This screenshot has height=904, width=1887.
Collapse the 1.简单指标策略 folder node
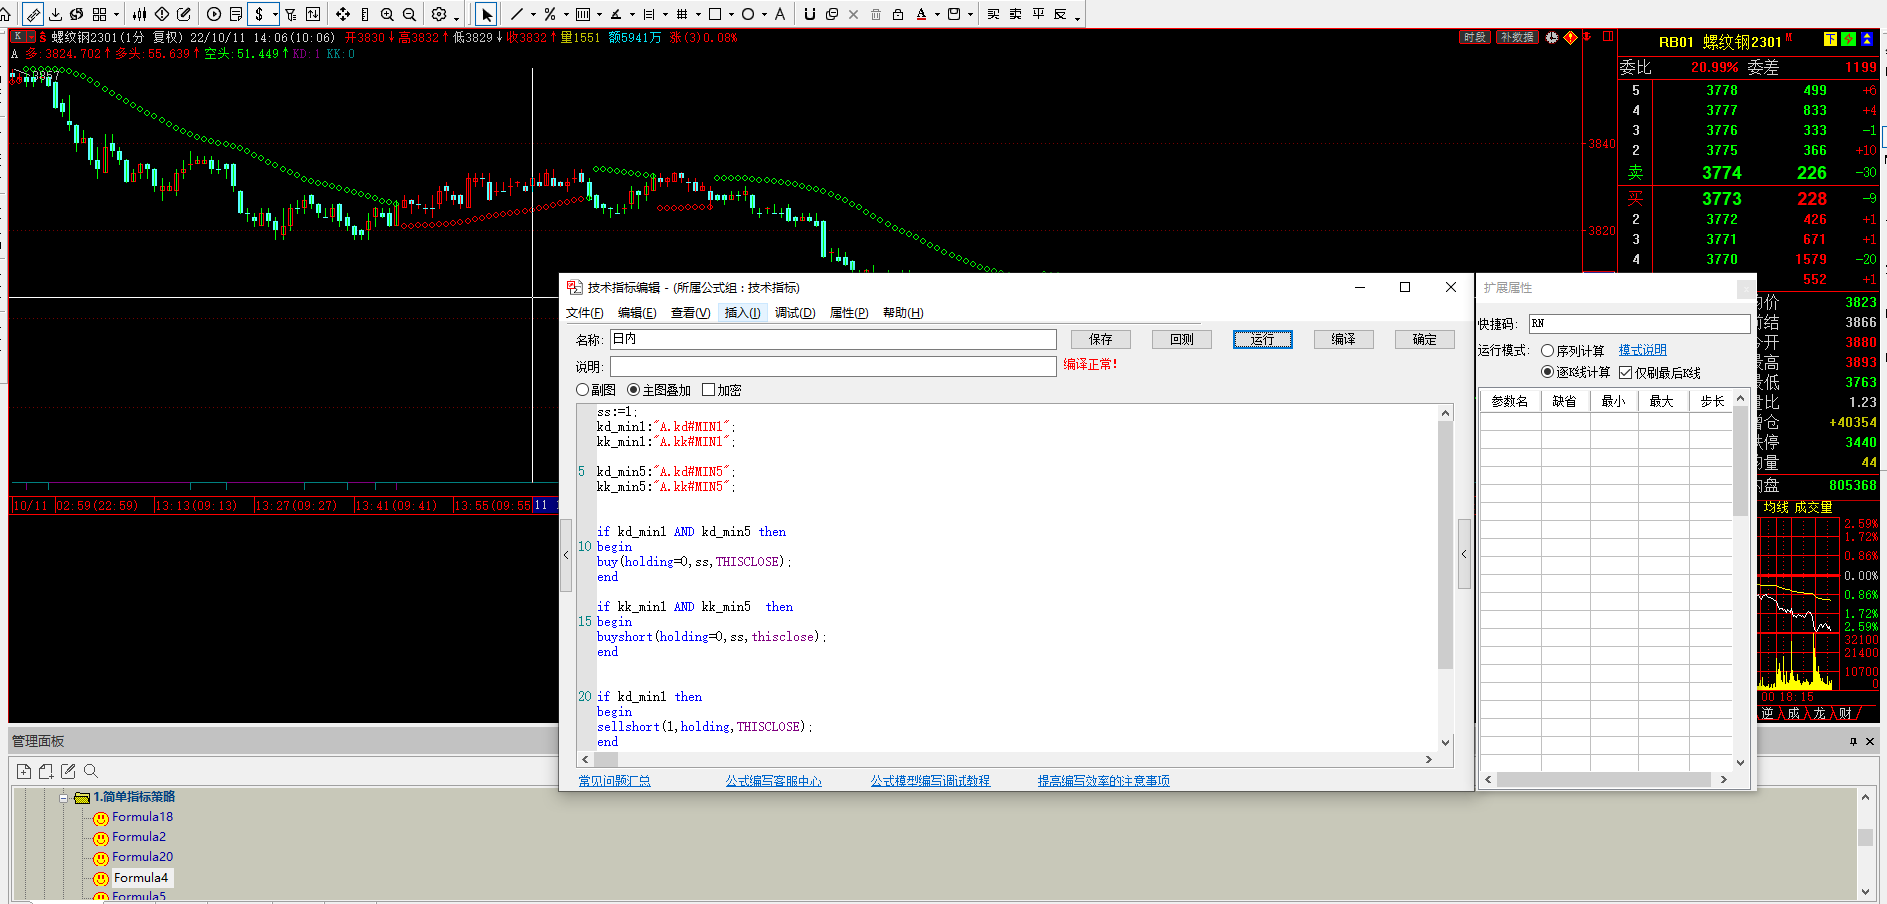pos(63,798)
